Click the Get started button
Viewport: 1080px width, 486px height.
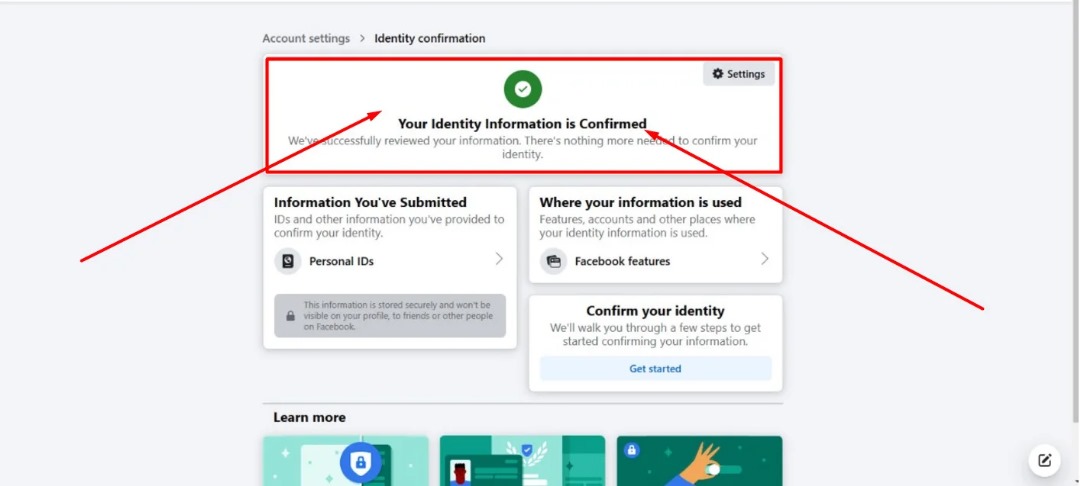pyautogui.click(x=655, y=368)
